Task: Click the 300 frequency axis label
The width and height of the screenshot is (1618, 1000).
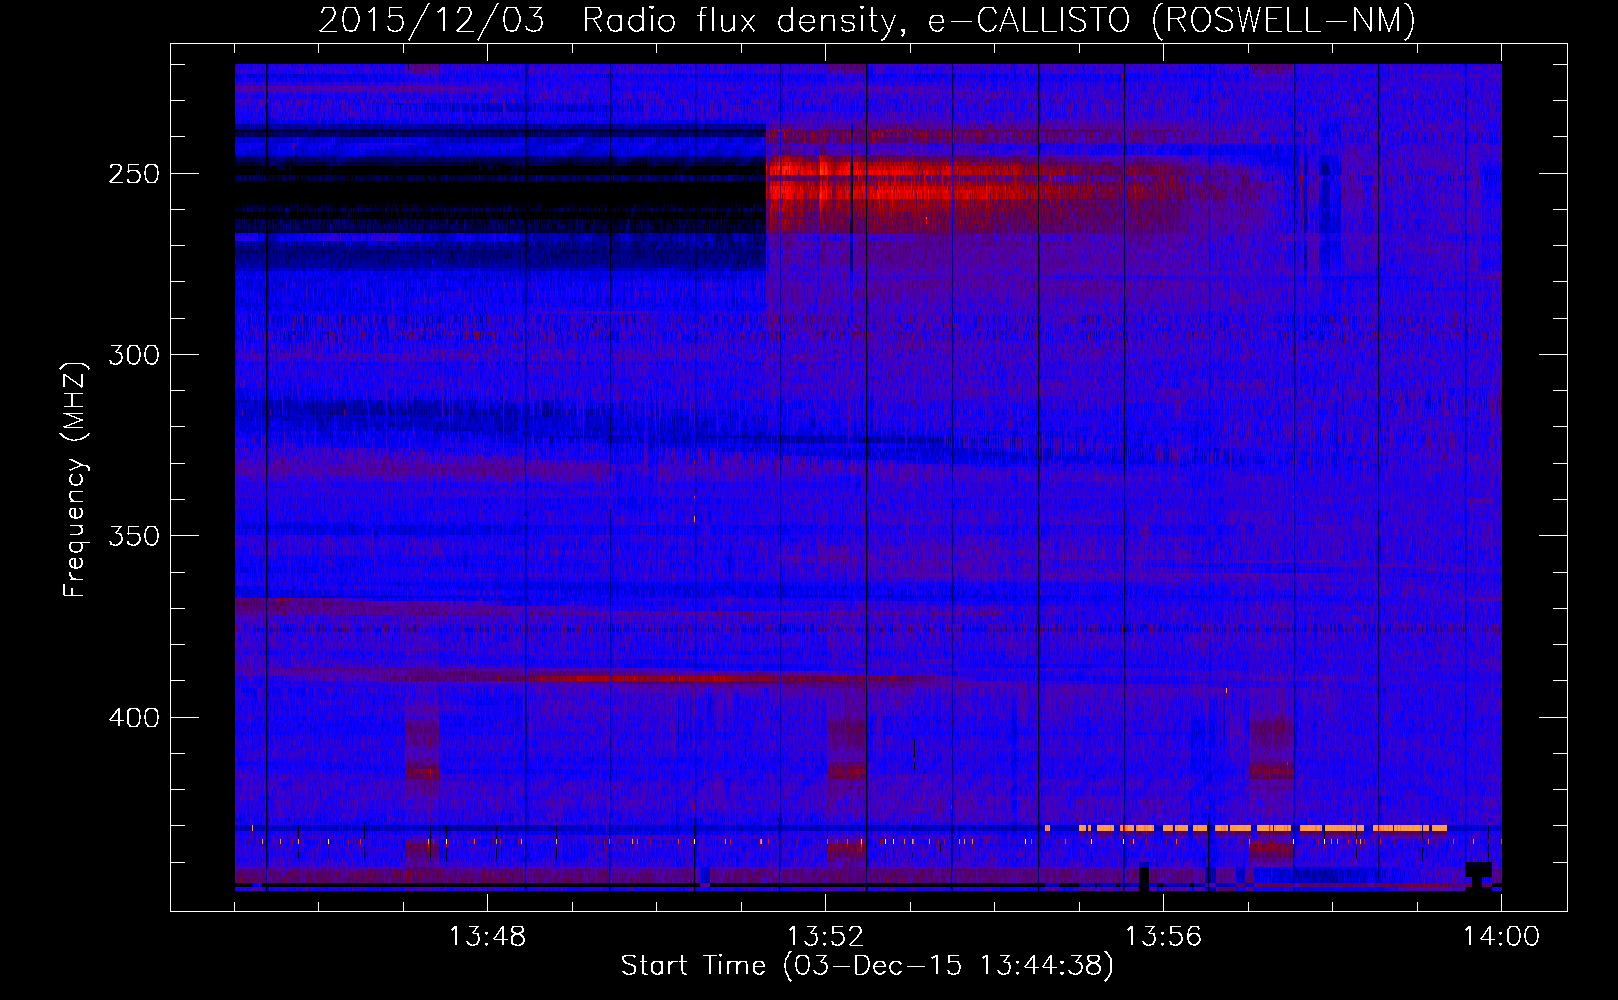Action: coord(134,355)
